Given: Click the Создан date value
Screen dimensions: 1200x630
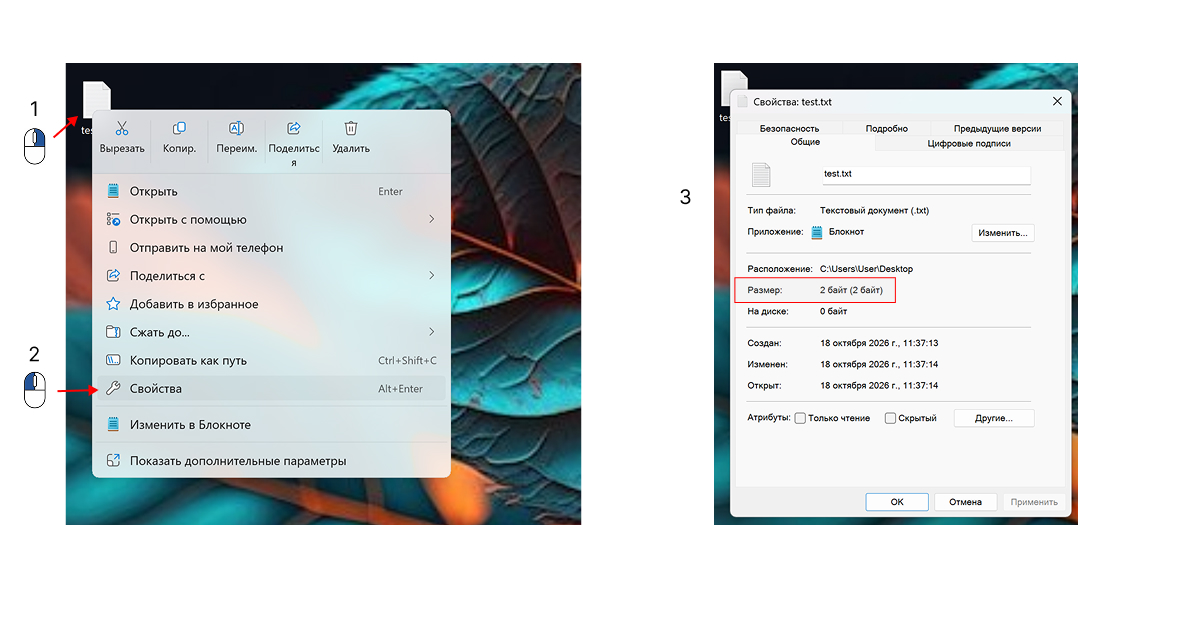Looking at the screenshot, I should point(879,343).
